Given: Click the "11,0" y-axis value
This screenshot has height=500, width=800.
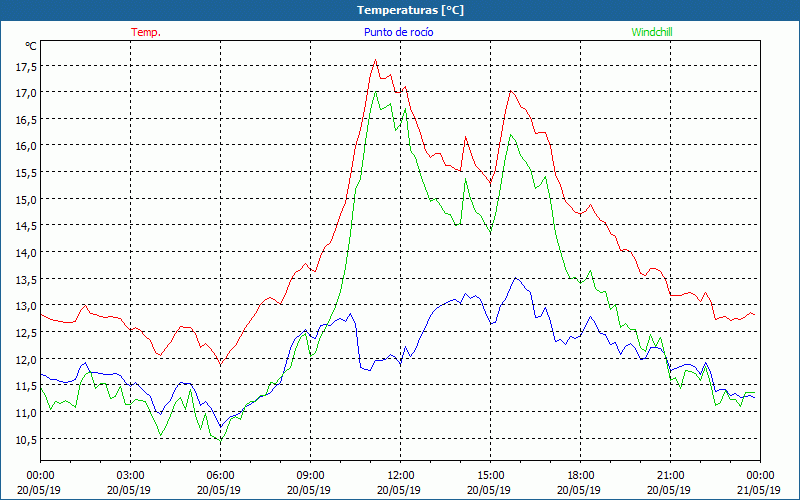Looking at the screenshot, I should [x=26, y=413].
